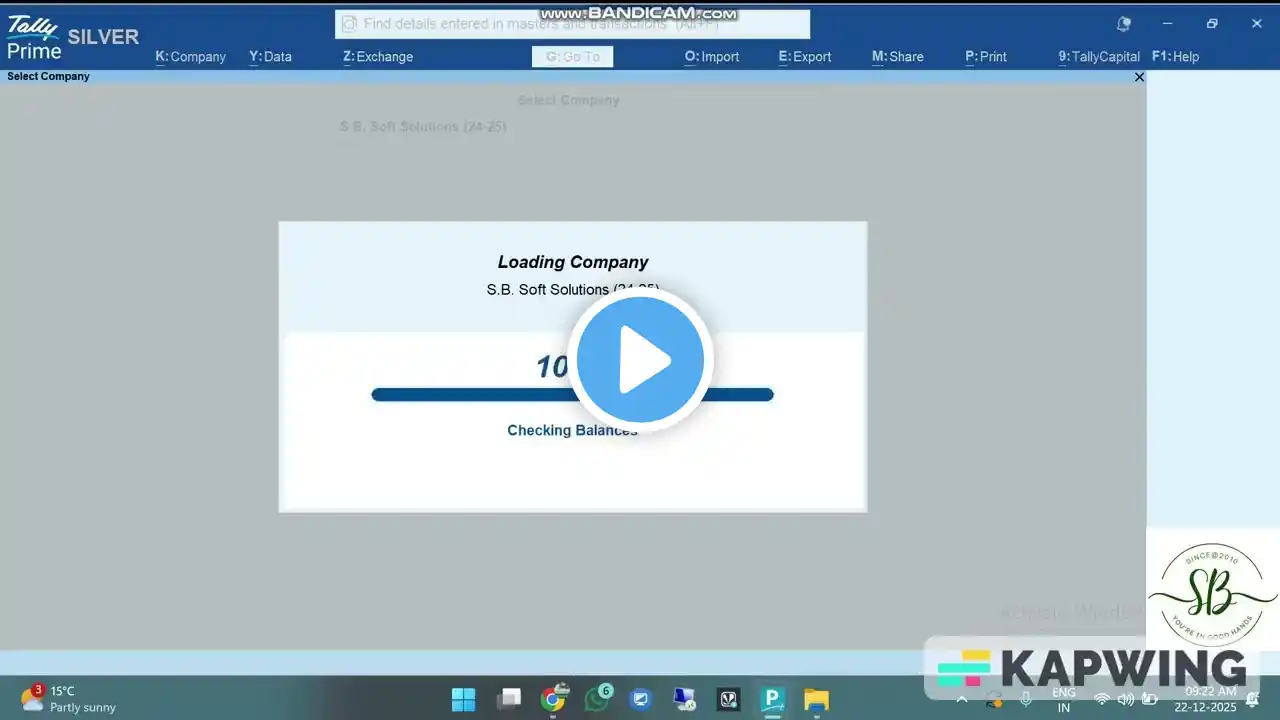Switch to TallyPrime in the taskbar

773,699
